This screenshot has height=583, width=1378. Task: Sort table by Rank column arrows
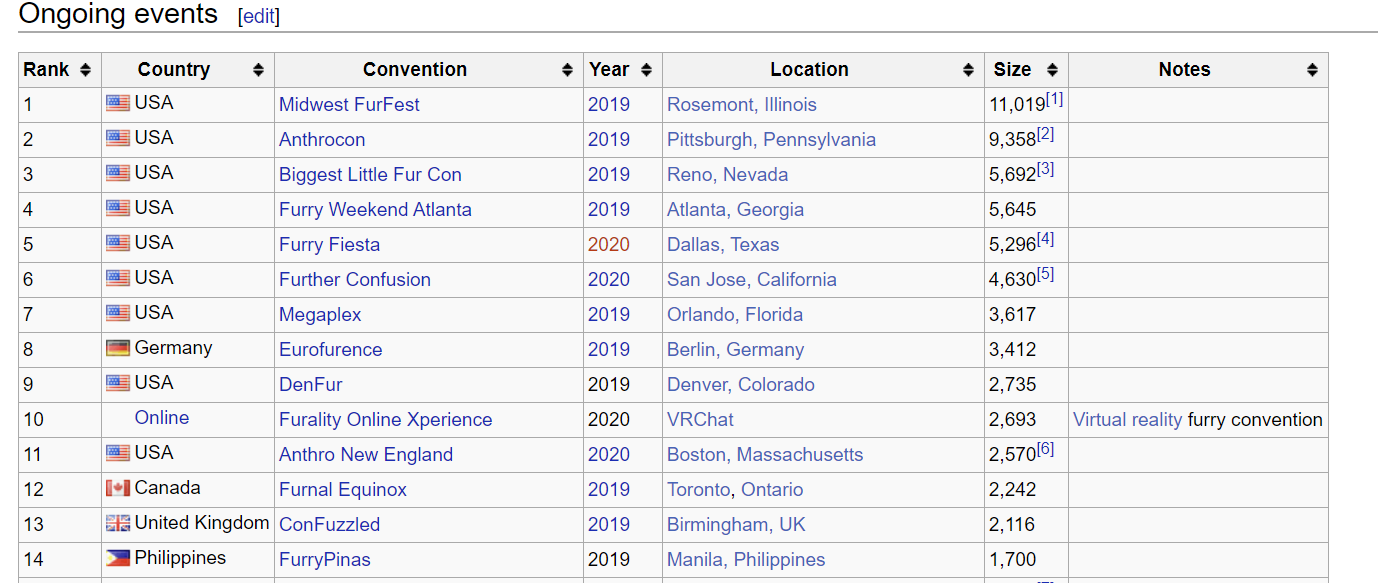coord(85,70)
